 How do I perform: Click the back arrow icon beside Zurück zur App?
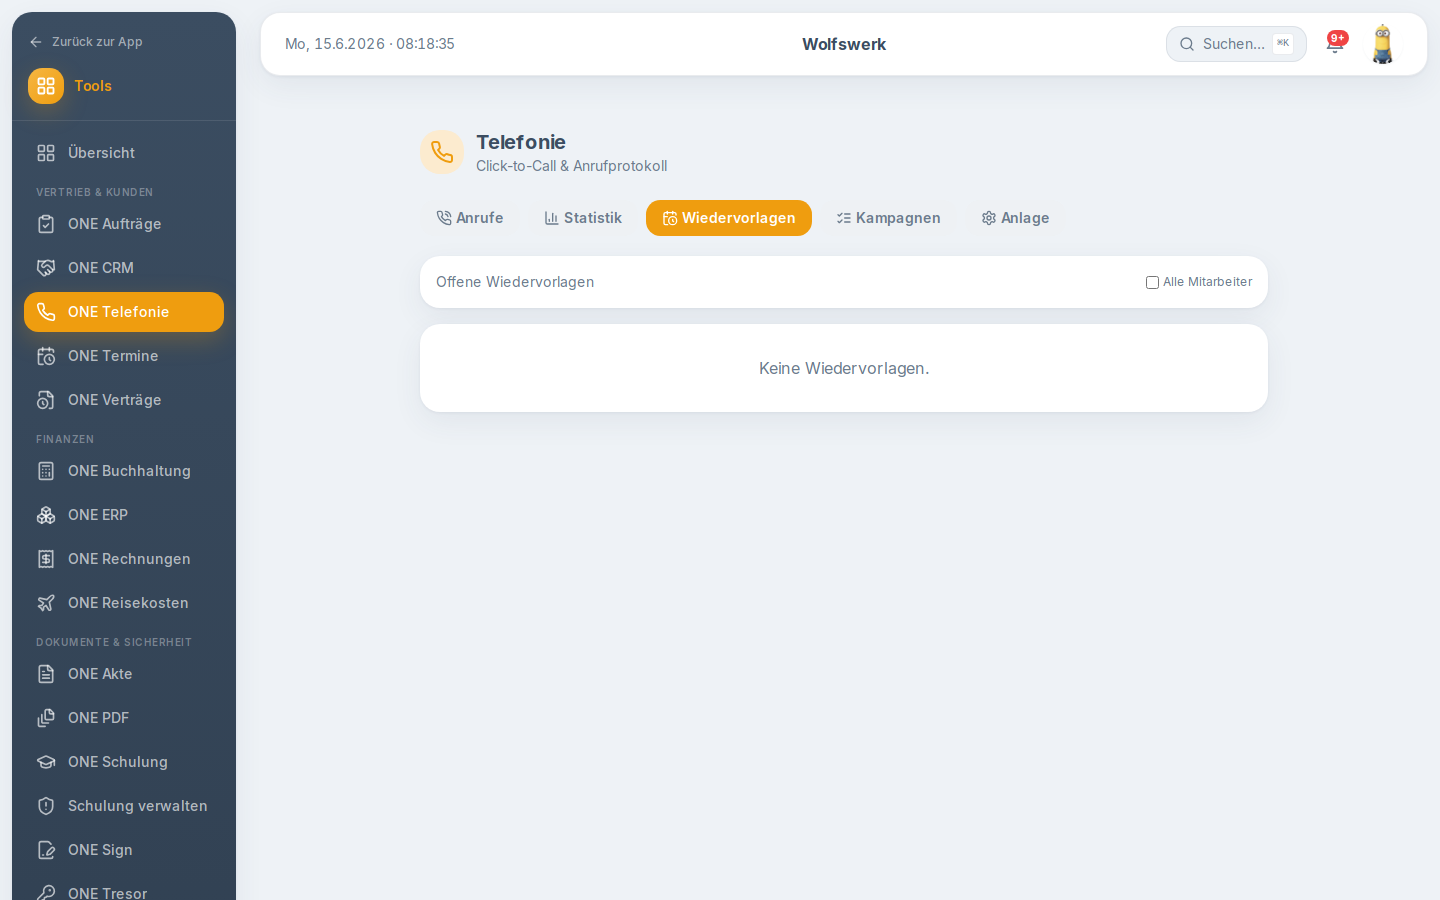tap(36, 42)
